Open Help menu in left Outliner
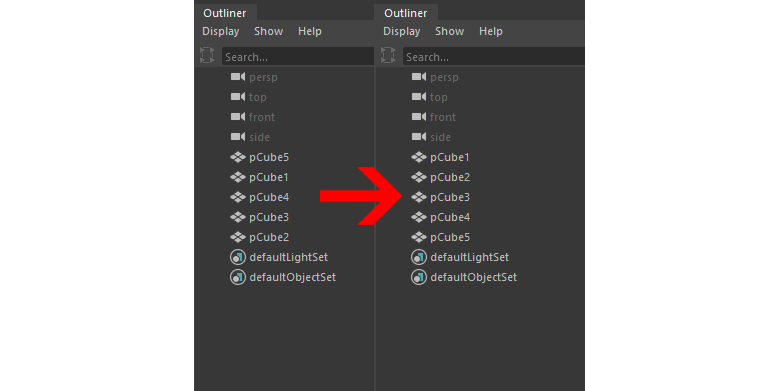Image resolution: width=780 pixels, height=391 pixels. tap(309, 31)
